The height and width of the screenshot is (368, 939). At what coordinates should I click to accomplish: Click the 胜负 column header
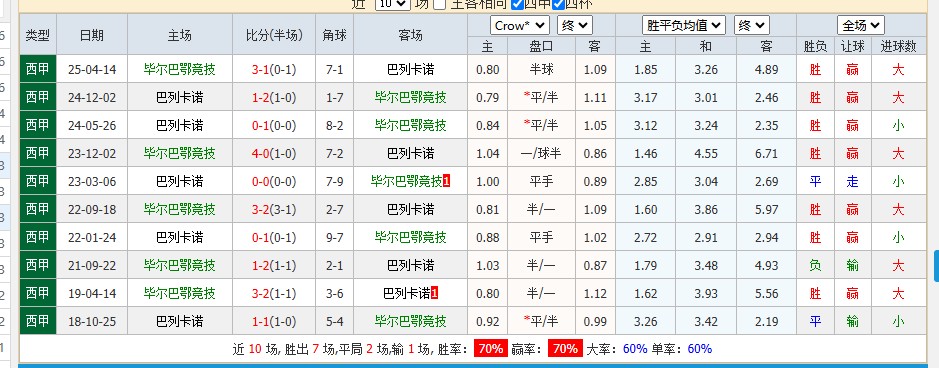(815, 46)
